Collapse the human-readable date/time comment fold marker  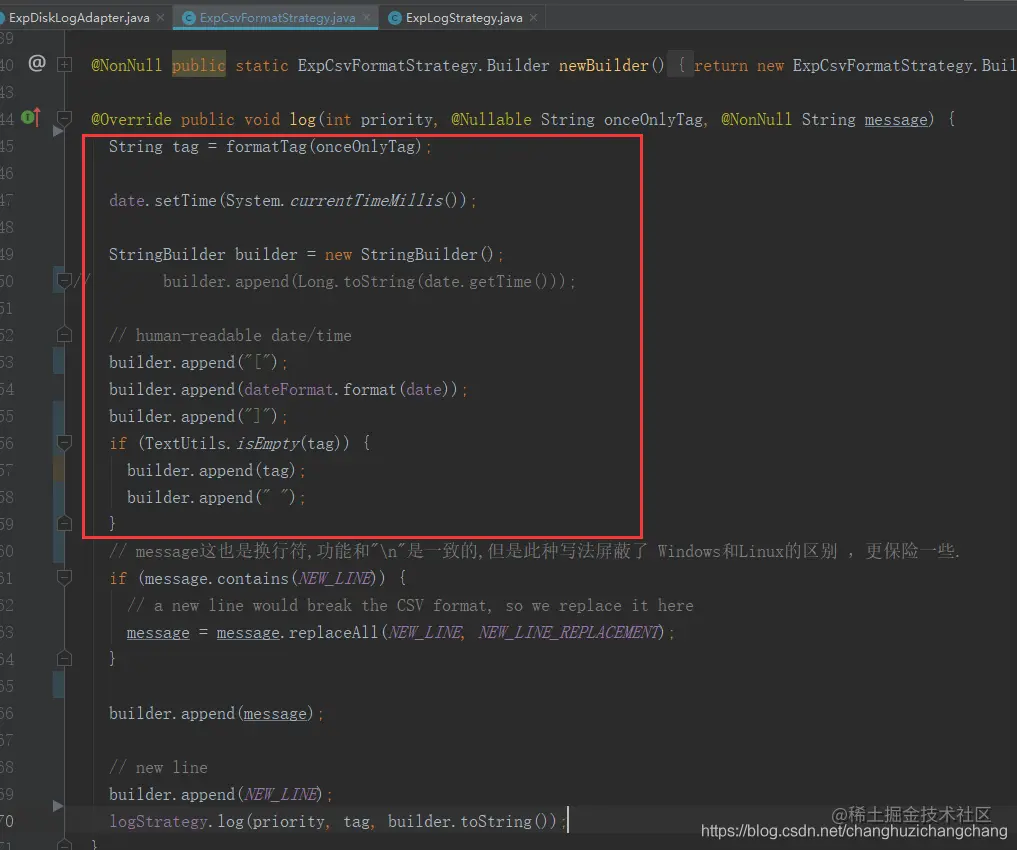pyautogui.click(x=64, y=335)
